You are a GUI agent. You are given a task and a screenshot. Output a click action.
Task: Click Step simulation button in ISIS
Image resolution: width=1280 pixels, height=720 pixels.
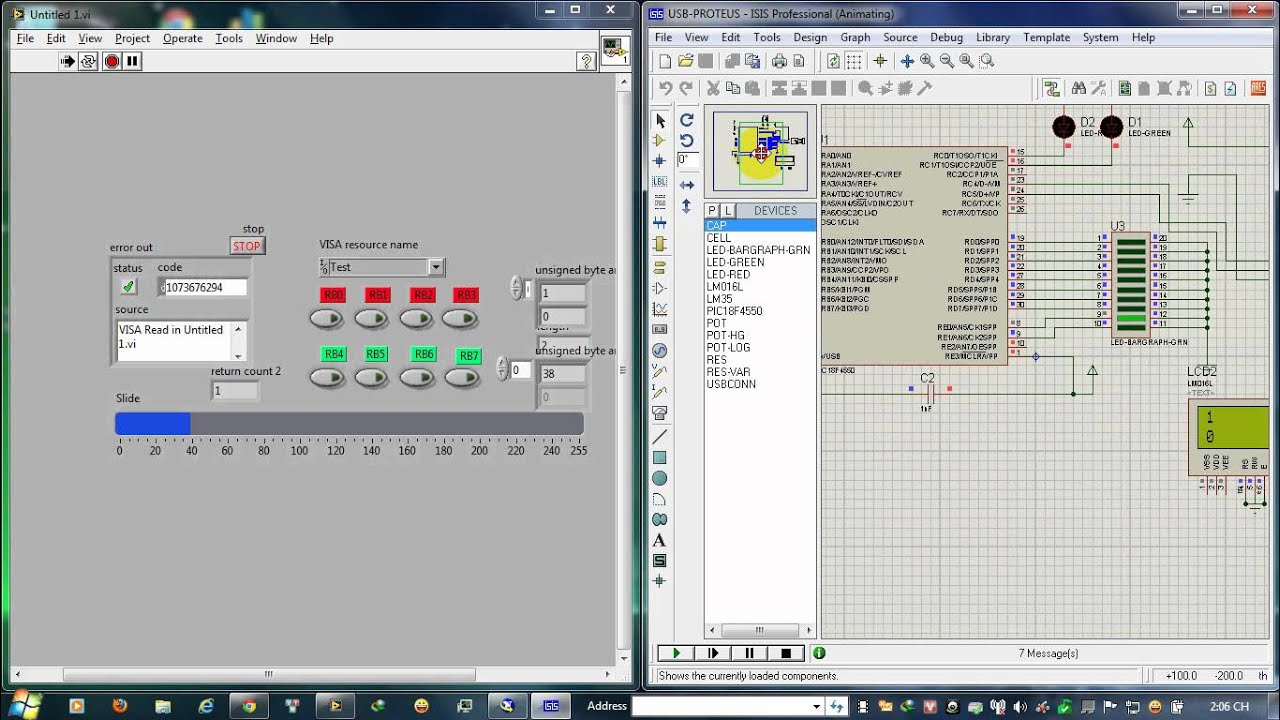(713, 653)
